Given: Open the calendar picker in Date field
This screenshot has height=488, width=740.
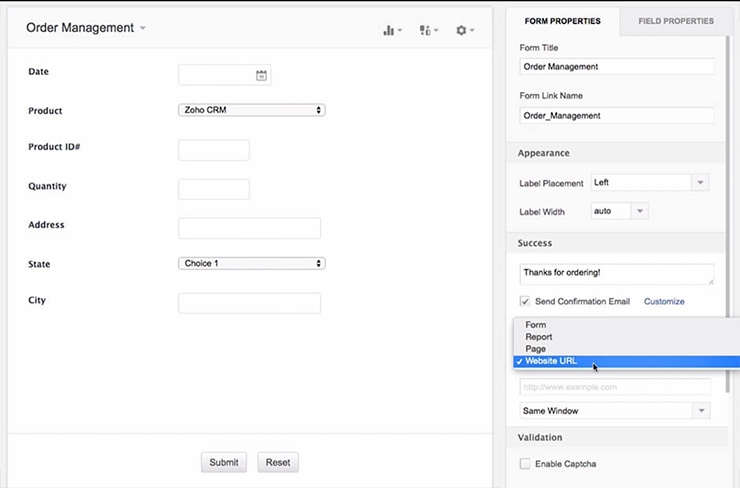Looking at the screenshot, I should (x=261, y=75).
